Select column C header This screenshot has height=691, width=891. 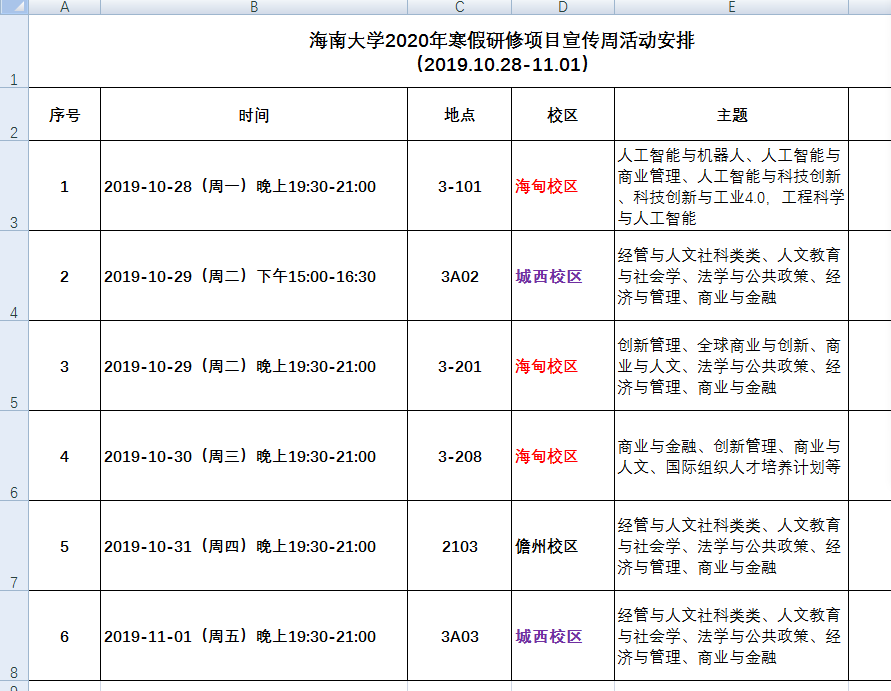coord(460,7)
